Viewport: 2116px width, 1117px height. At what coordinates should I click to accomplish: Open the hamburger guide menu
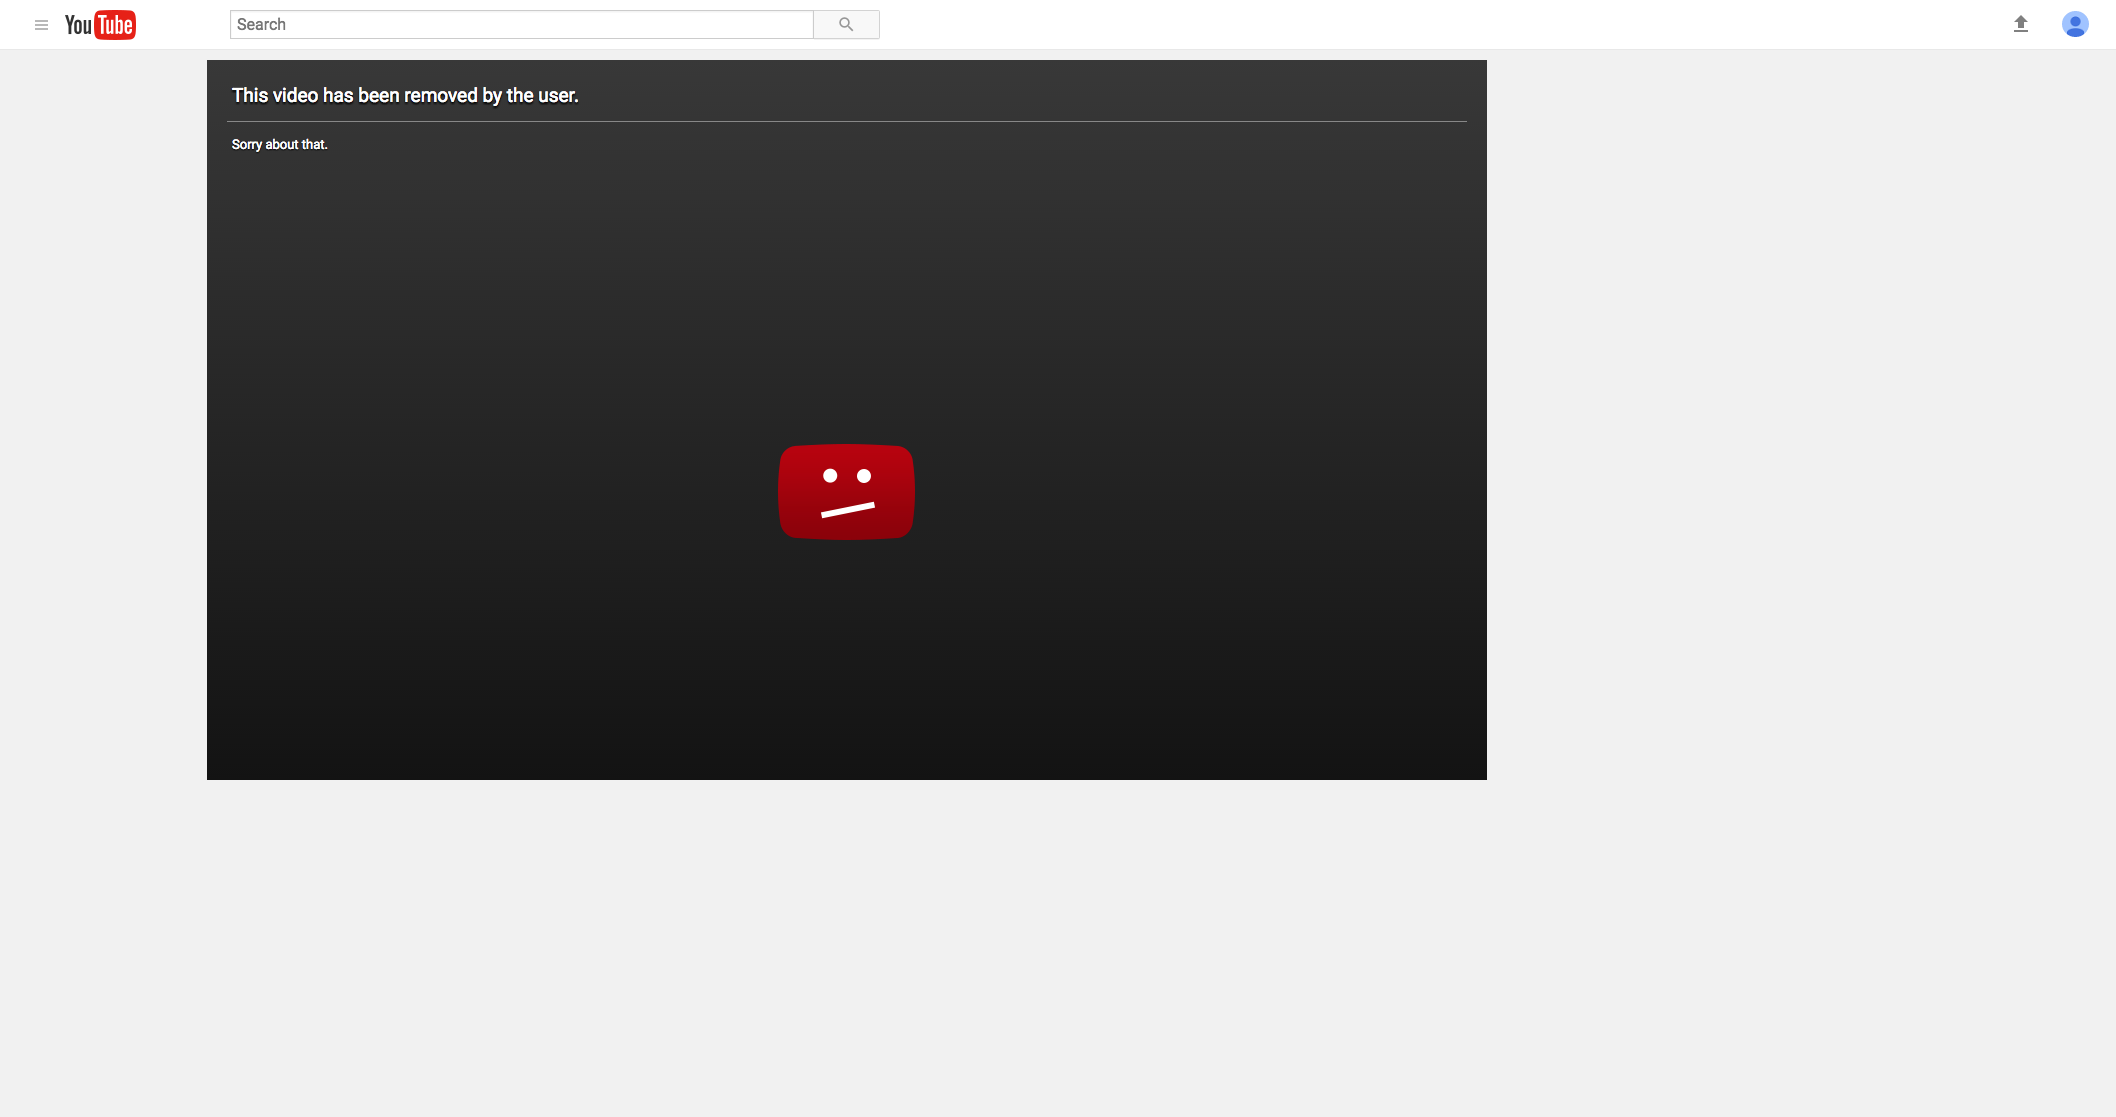coord(41,25)
